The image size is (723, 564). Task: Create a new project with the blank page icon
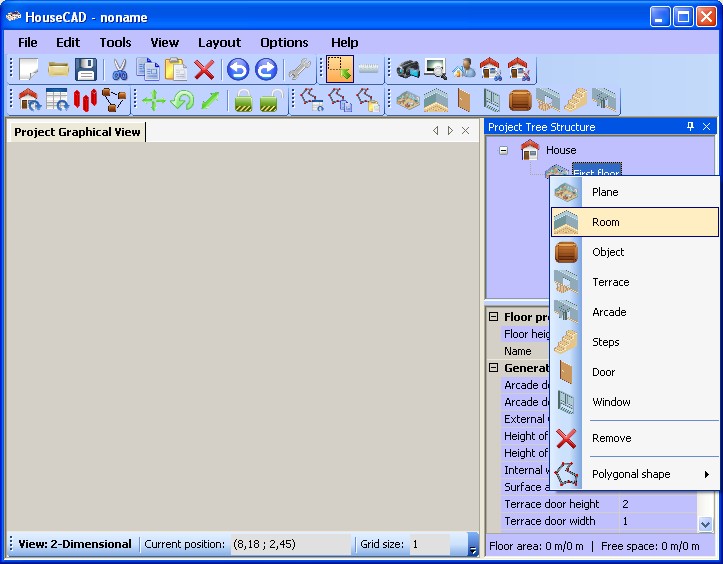(x=29, y=70)
